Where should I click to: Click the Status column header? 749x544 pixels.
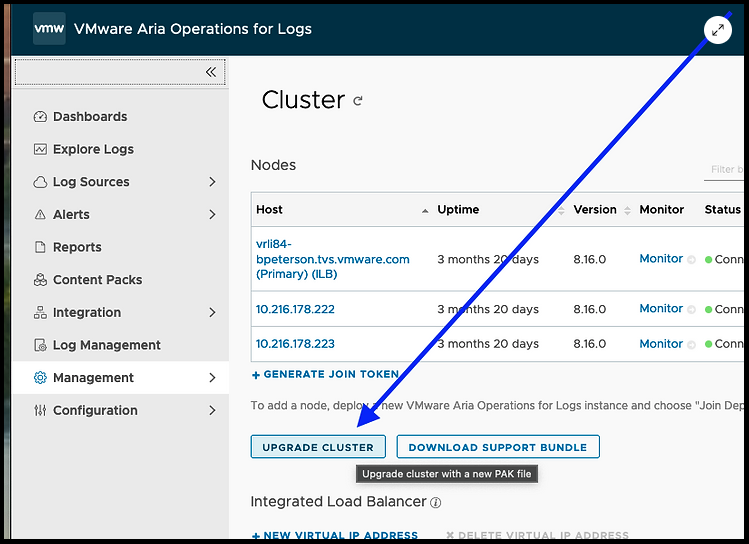(x=723, y=209)
